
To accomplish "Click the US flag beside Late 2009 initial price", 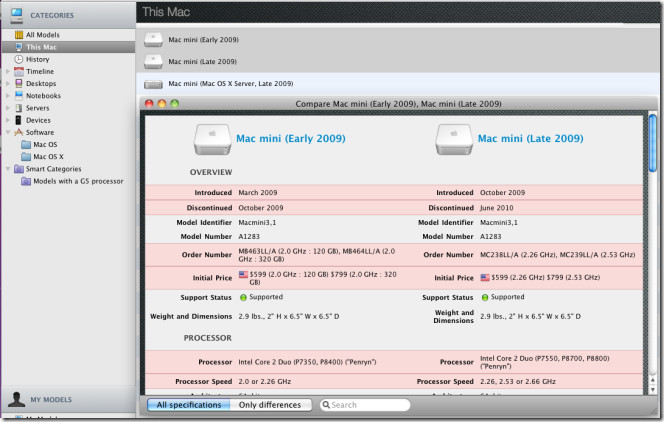I will tap(485, 278).
